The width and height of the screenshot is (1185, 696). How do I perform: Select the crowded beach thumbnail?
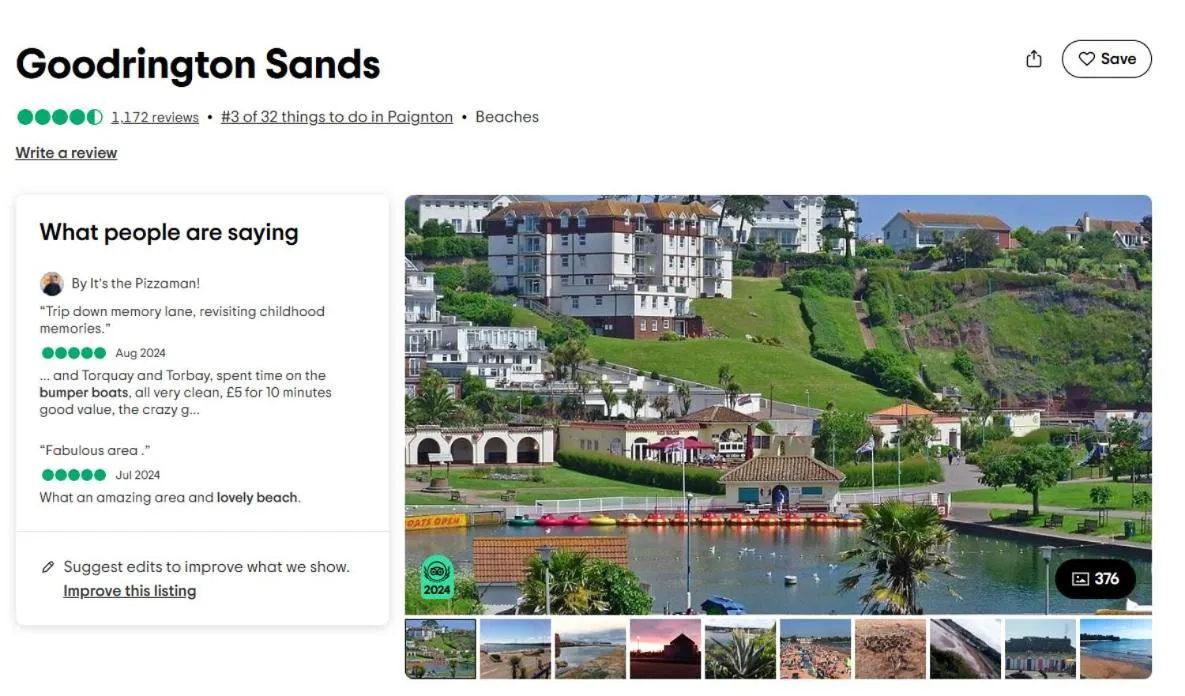[x=815, y=648]
